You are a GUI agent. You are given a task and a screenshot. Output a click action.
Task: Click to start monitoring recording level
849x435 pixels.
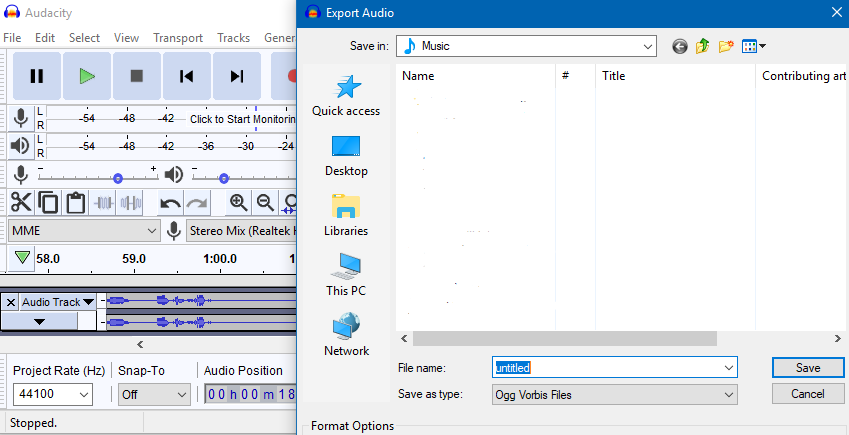click(x=242, y=119)
